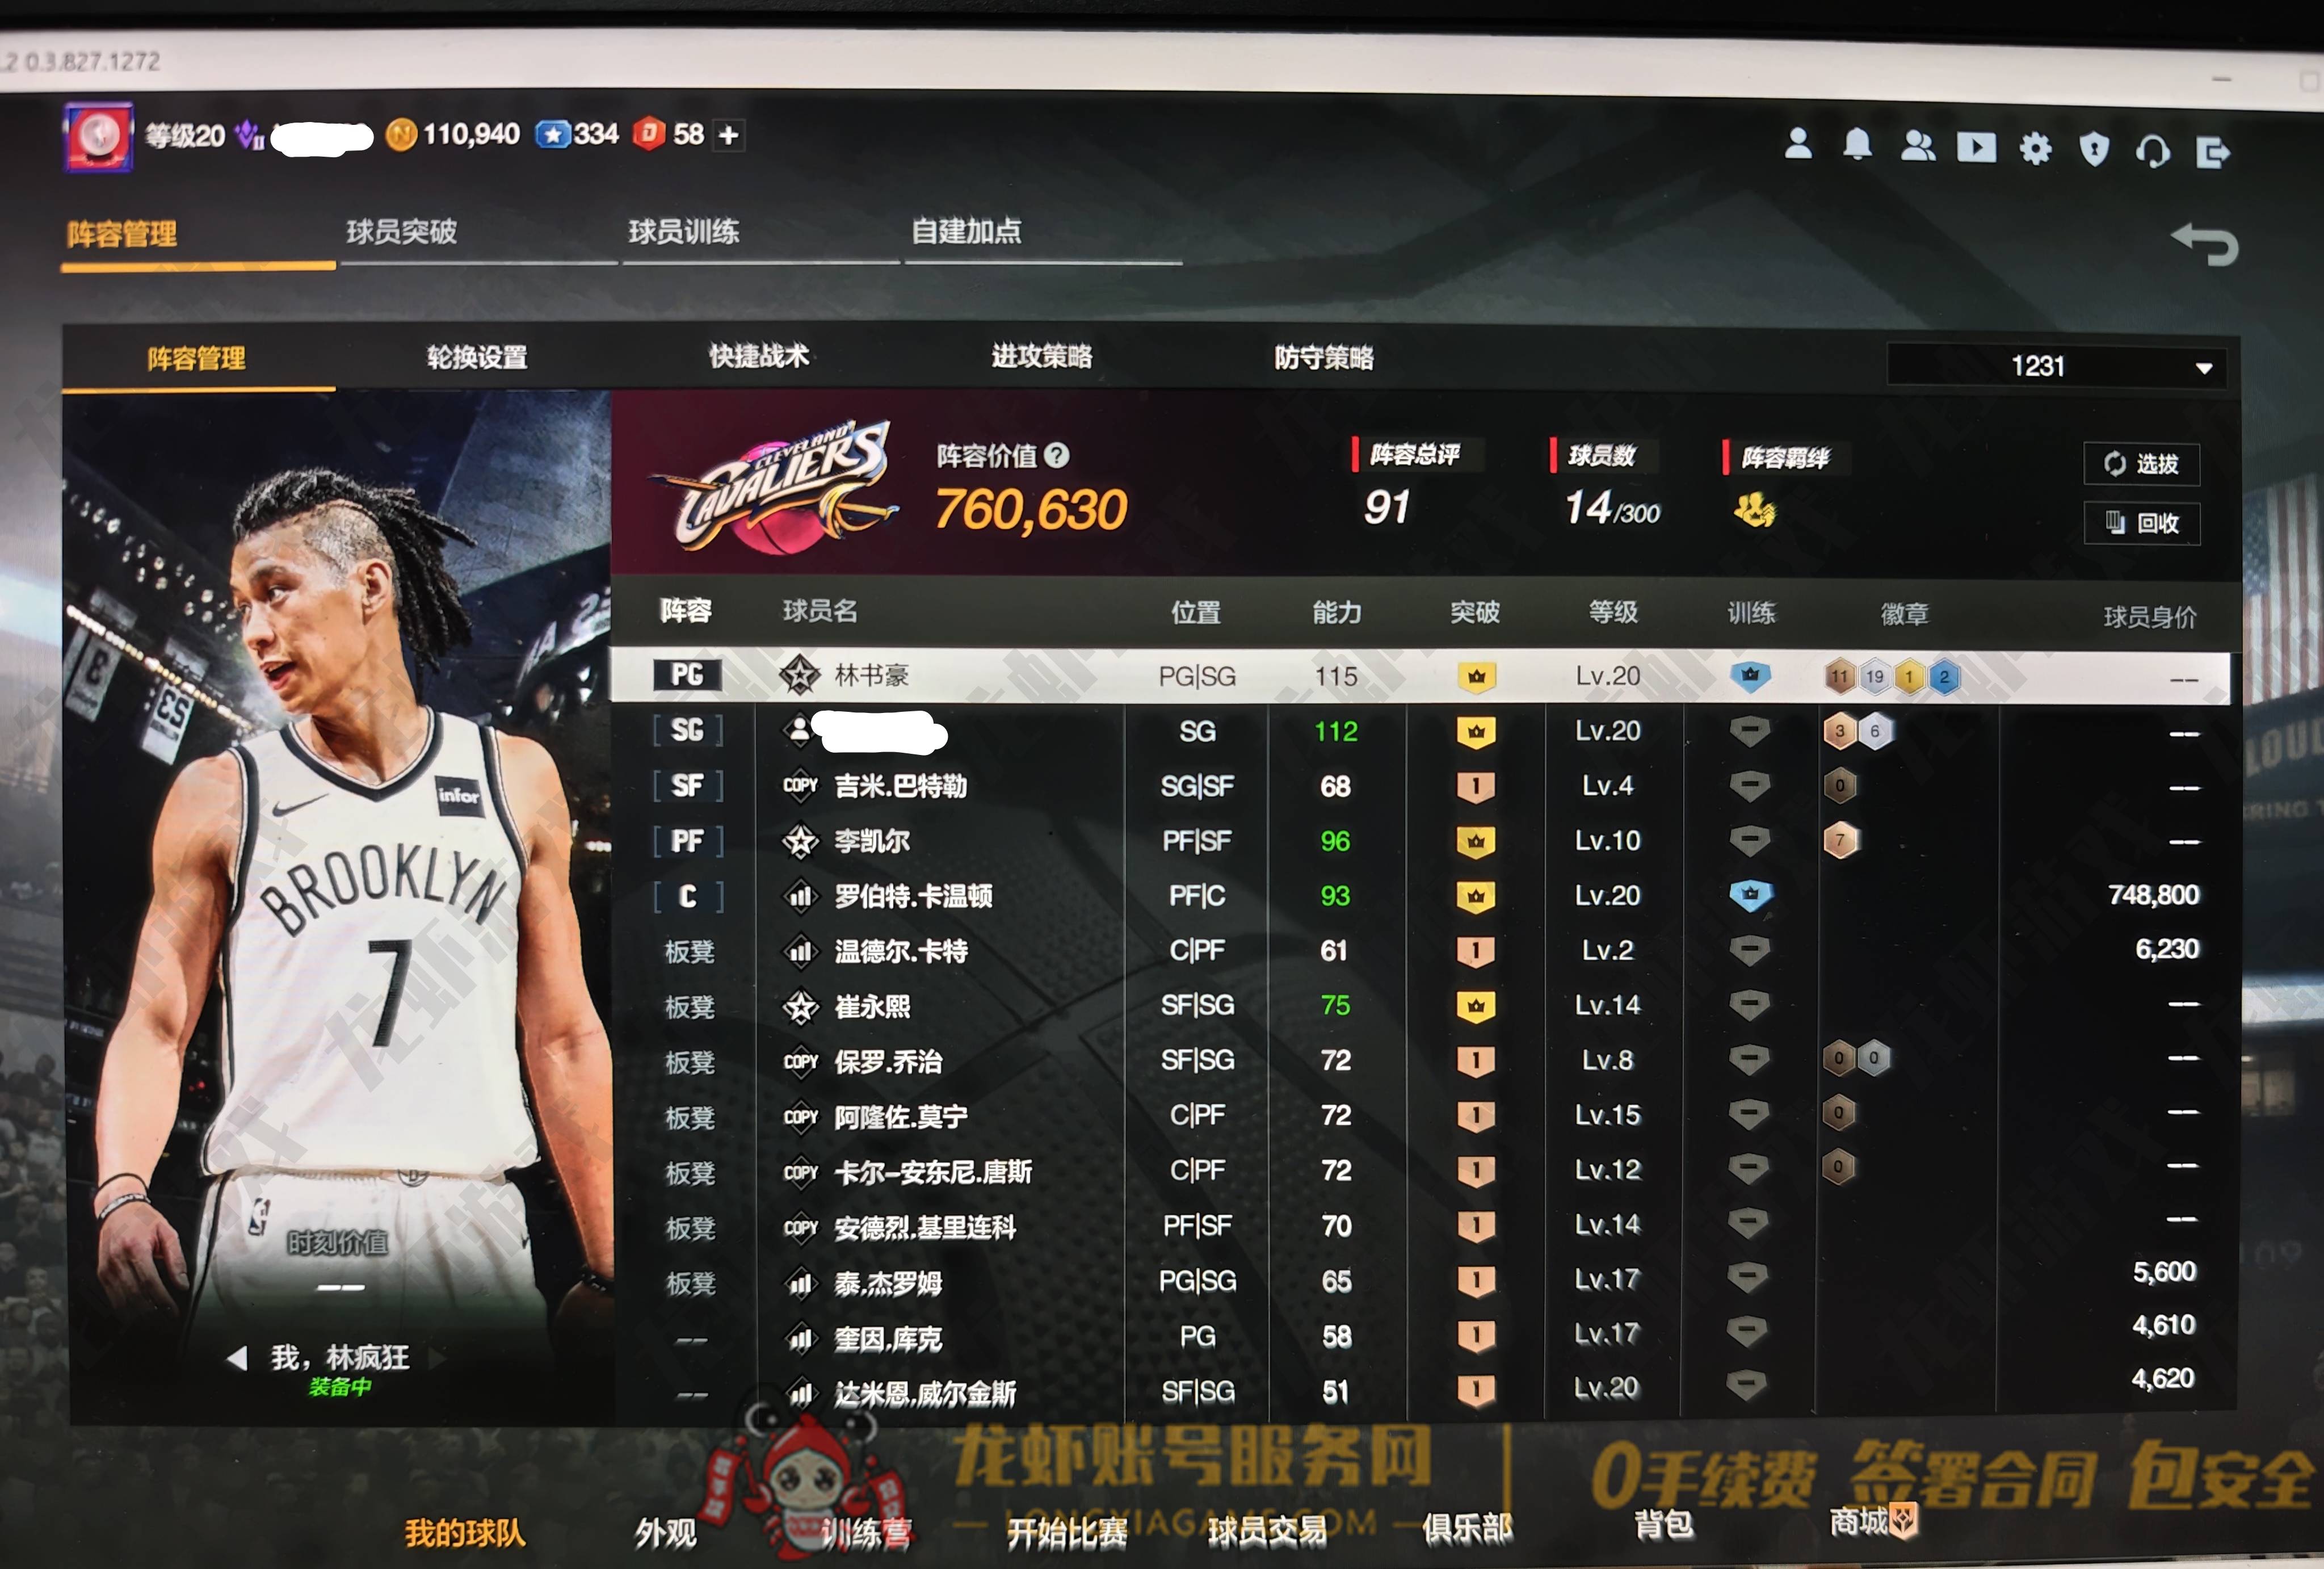Select the 李凯尔 player row
Viewport: 2324px width, 1569px height.
click(x=873, y=841)
